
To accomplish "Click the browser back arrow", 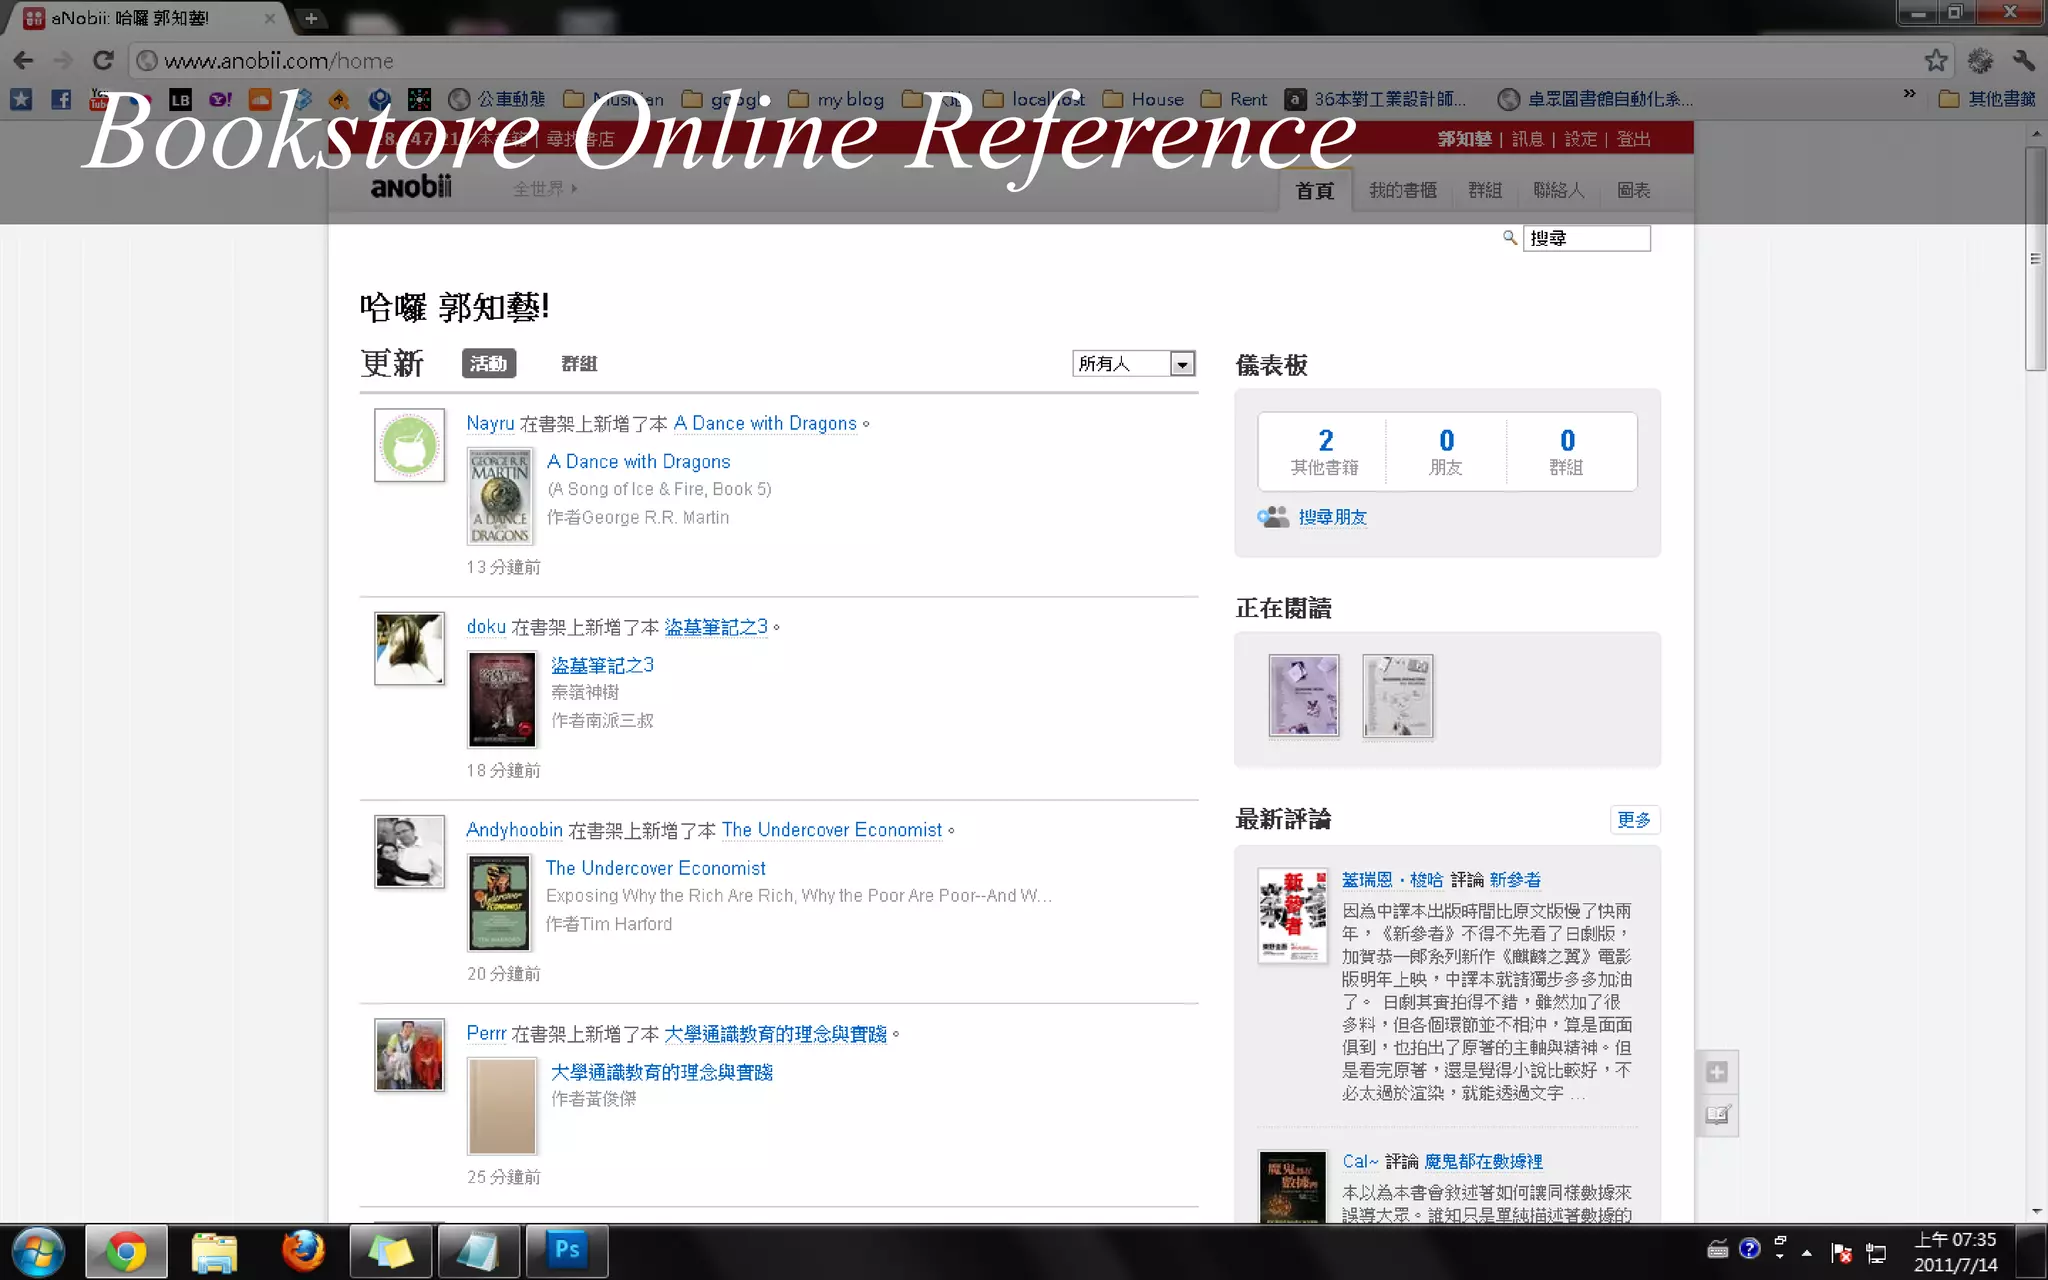I will click(x=23, y=61).
